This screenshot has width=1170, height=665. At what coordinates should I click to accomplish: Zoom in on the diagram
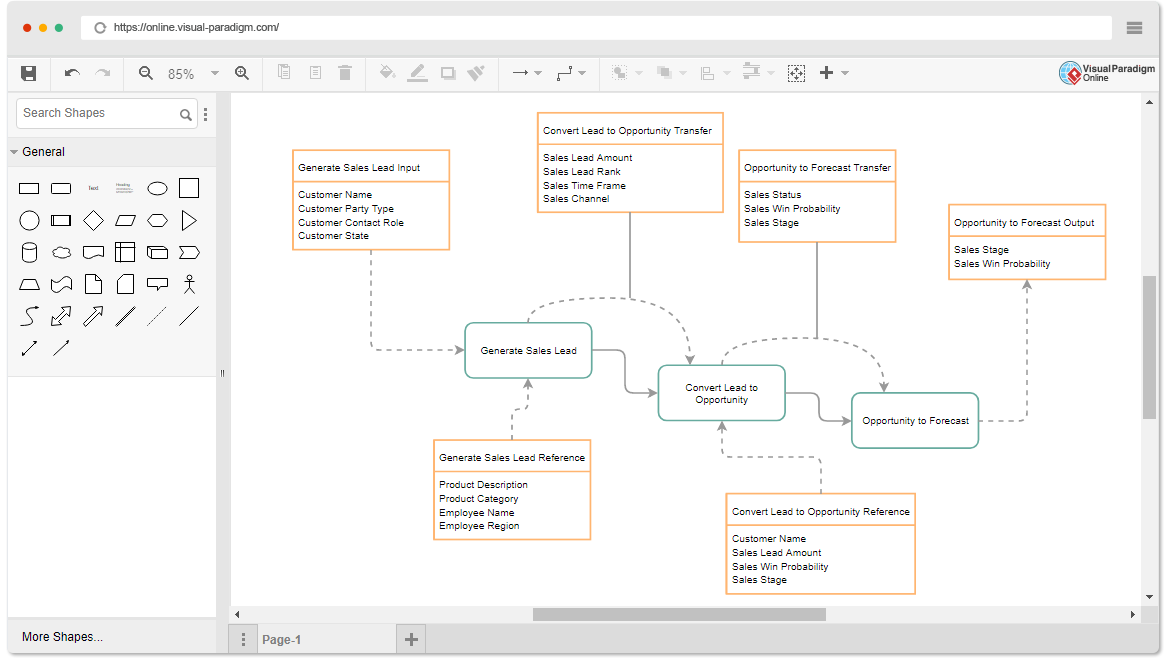coord(242,73)
